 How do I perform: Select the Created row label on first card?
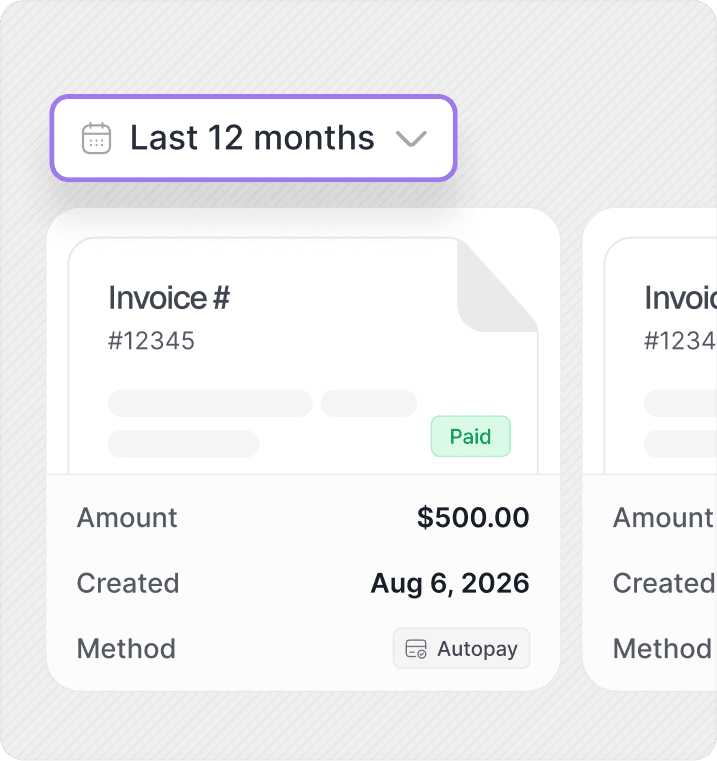click(128, 583)
